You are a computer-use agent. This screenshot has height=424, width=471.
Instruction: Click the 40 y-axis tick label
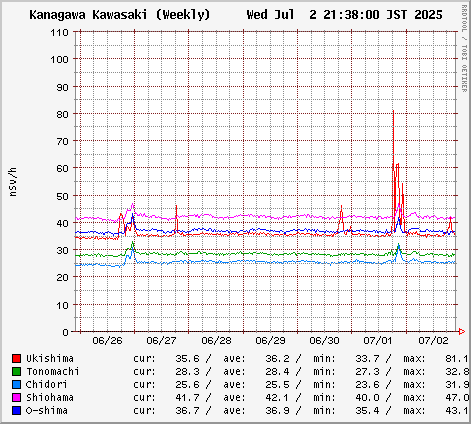[x=62, y=223]
